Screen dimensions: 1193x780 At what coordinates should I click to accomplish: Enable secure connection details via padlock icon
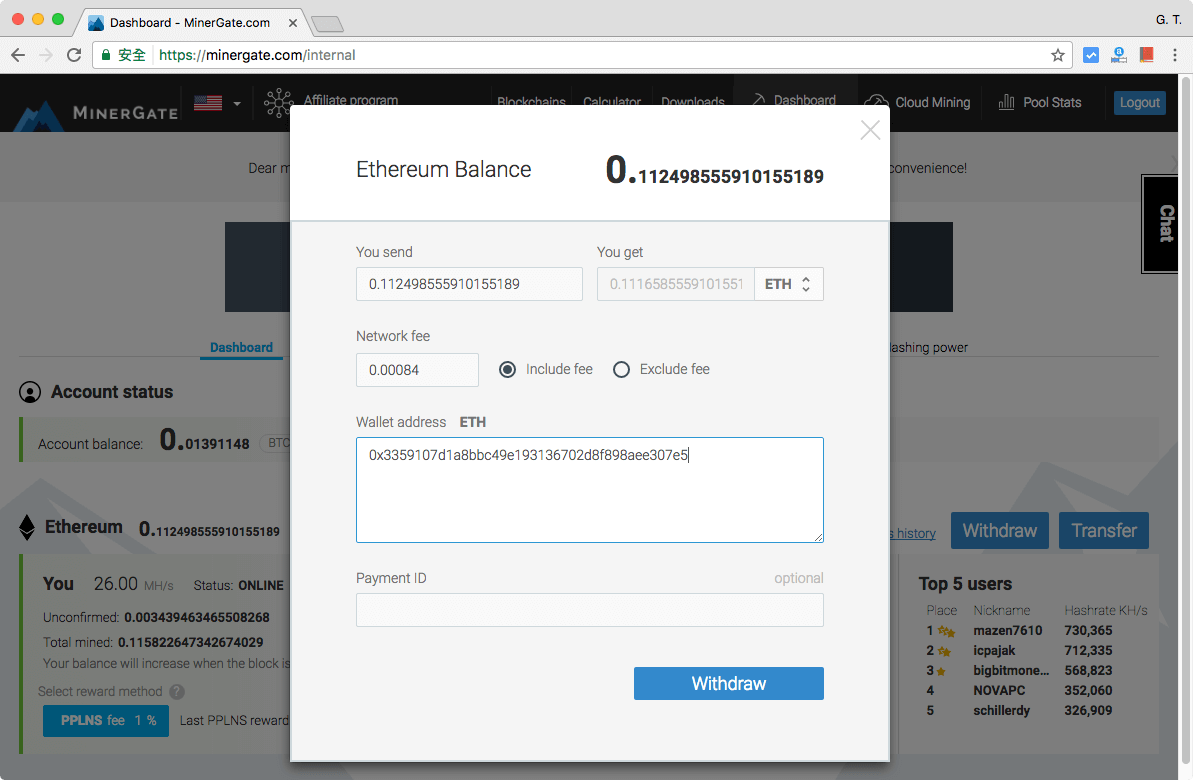(x=106, y=56)
